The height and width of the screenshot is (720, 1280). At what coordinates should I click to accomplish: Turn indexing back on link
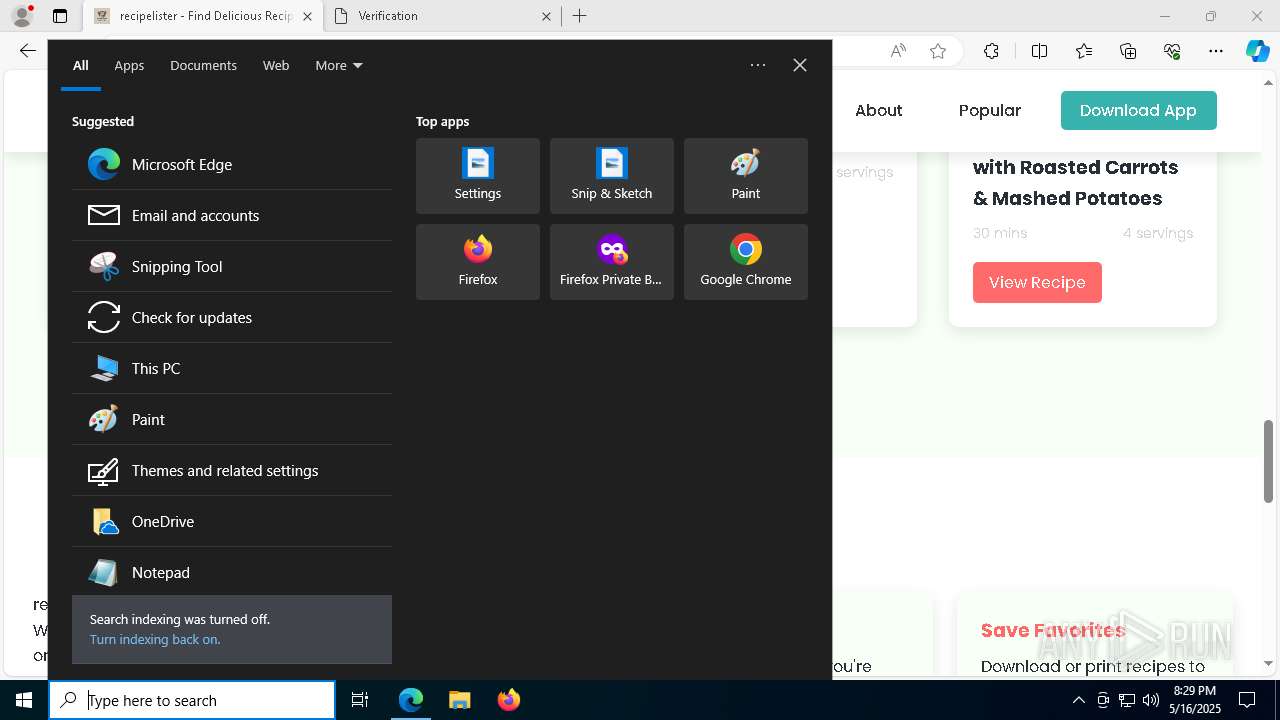pos(155,640)
